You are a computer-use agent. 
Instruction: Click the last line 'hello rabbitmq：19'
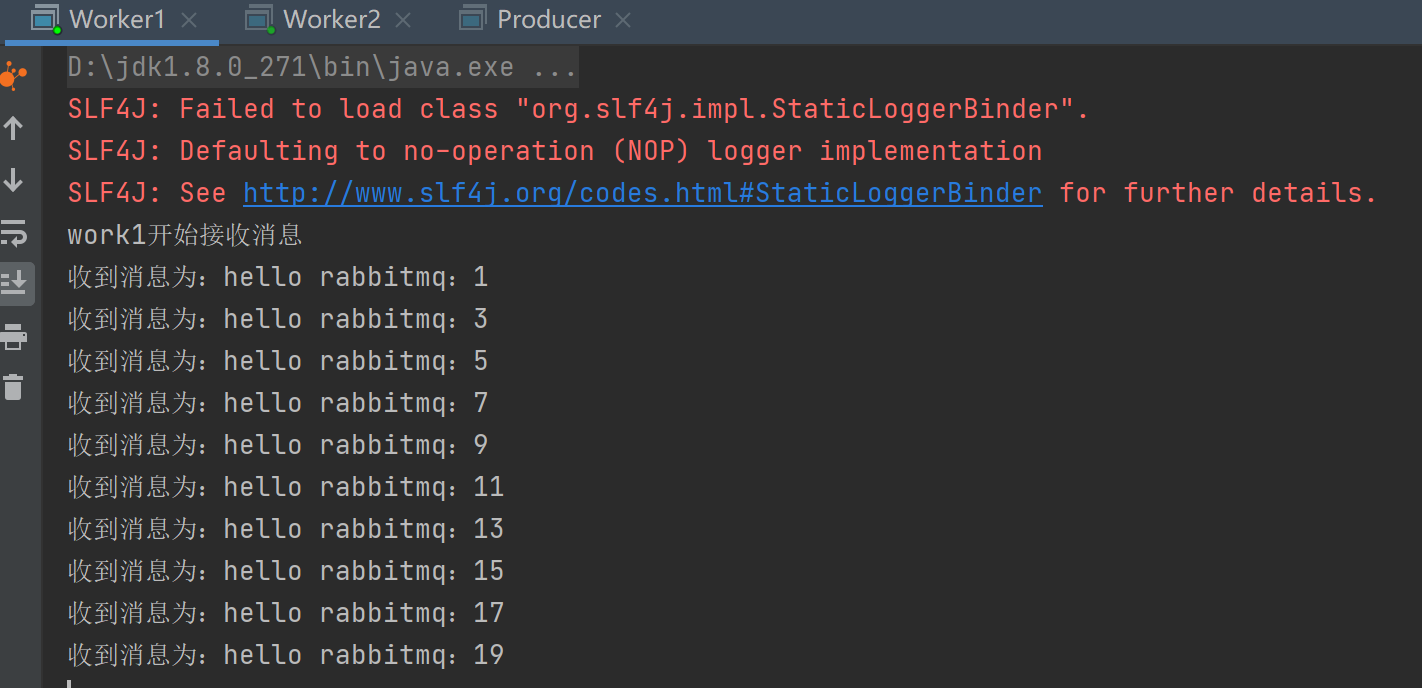pyautogui.click(x=285, y=655)
